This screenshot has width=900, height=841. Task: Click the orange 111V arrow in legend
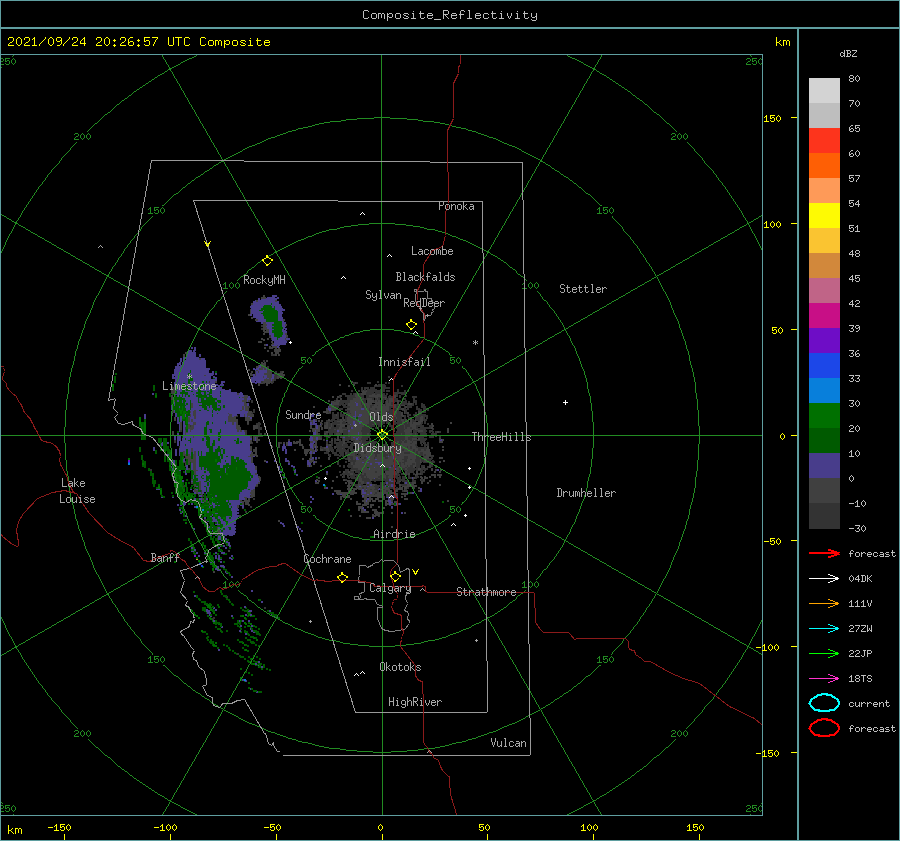pos(824,603)
